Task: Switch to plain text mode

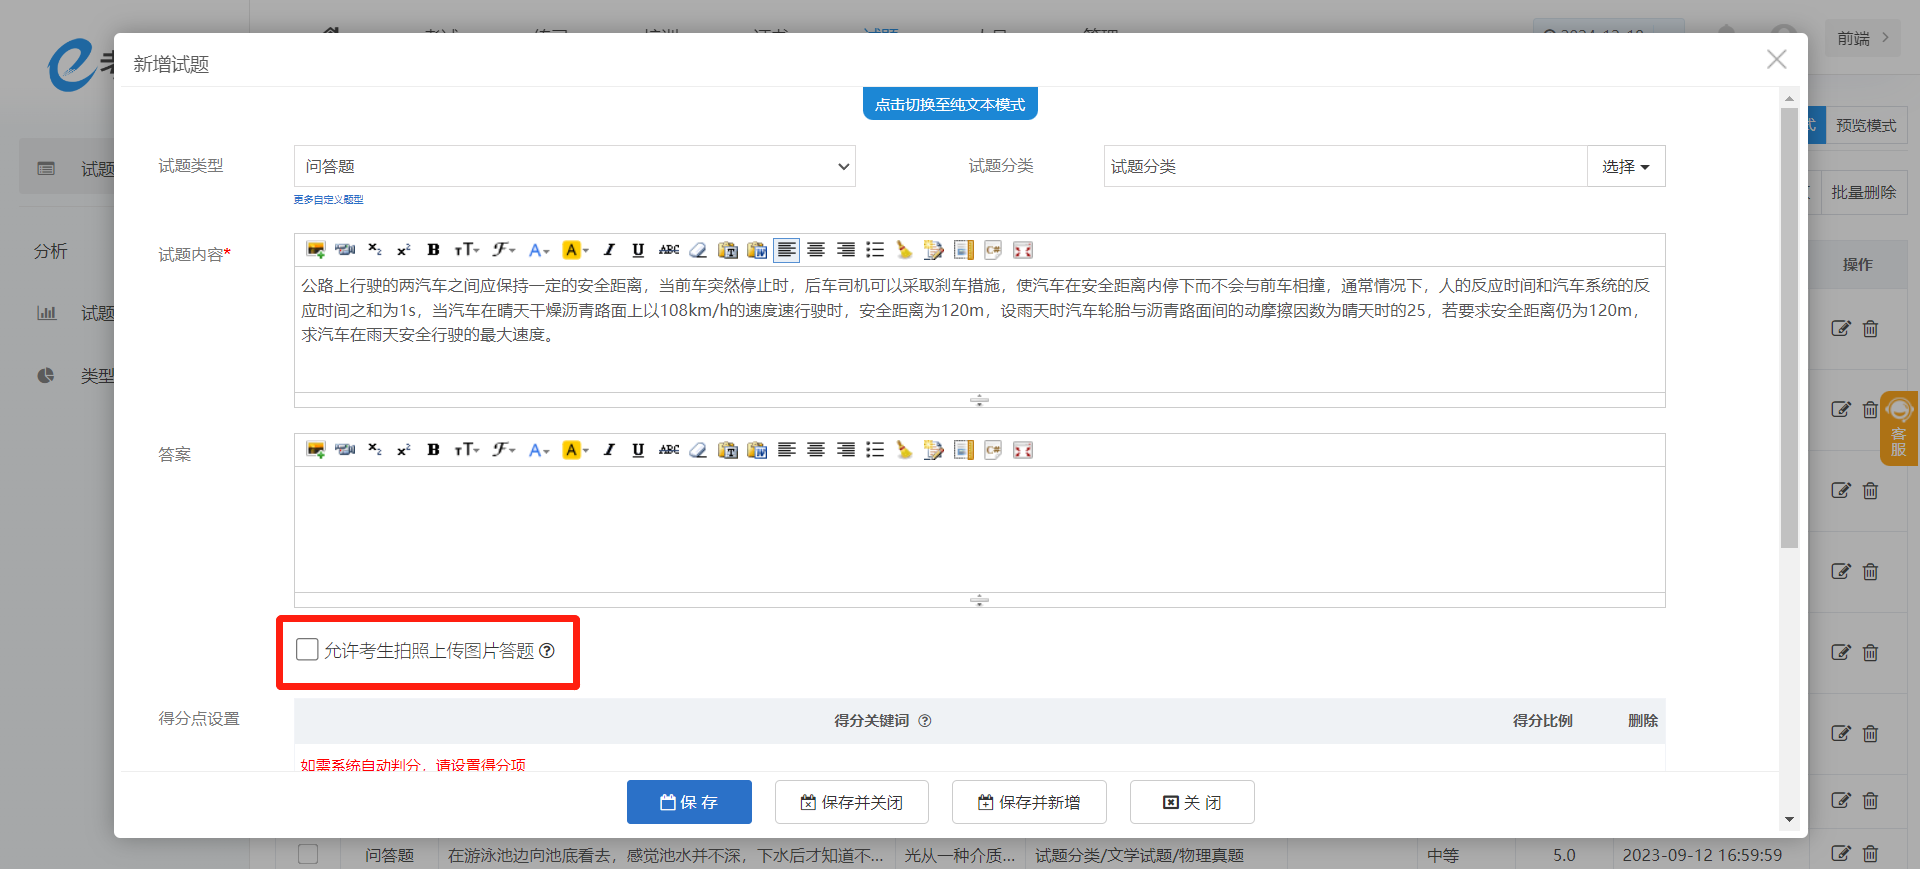Action: [x=949, y=104]
